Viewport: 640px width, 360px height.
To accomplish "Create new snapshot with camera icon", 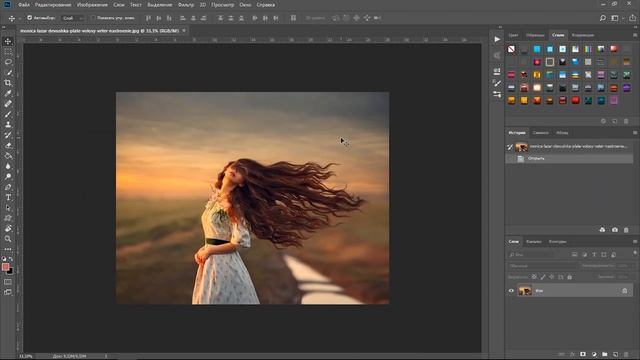I will tap(615, 230).
